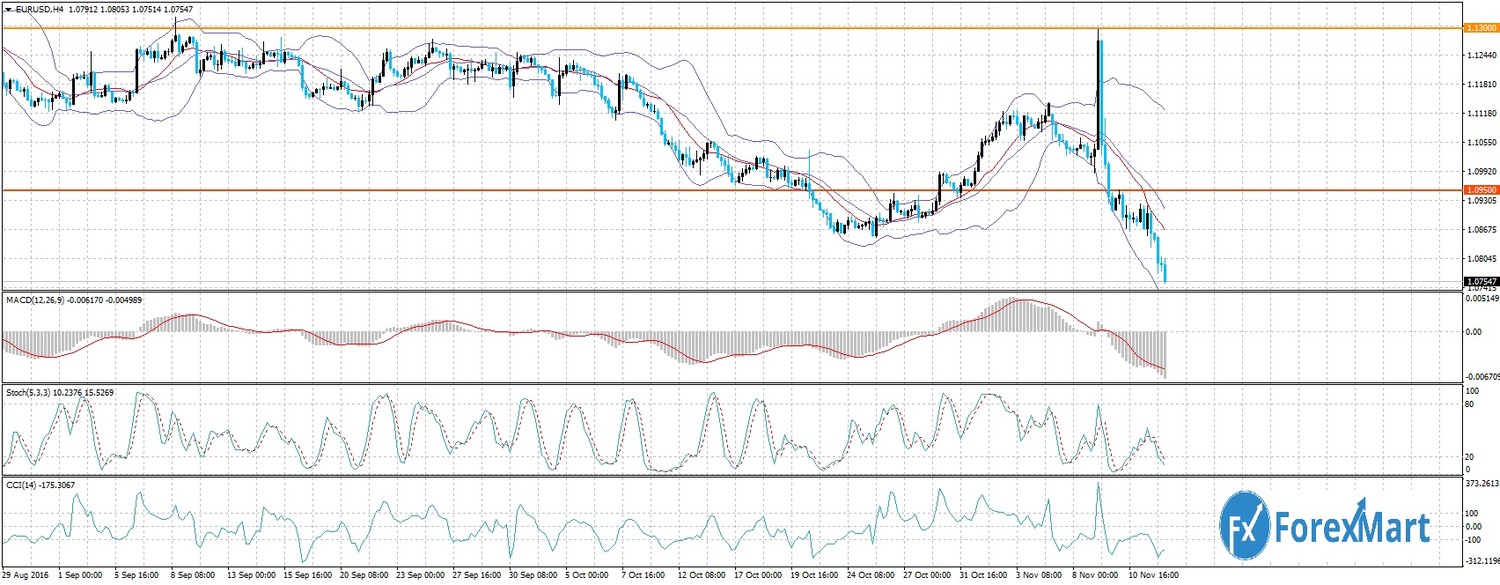This screenshot has width=1500, height=585.
Task: Click the 29 Aug 2016 date on time axis
Action: (24, 576)
